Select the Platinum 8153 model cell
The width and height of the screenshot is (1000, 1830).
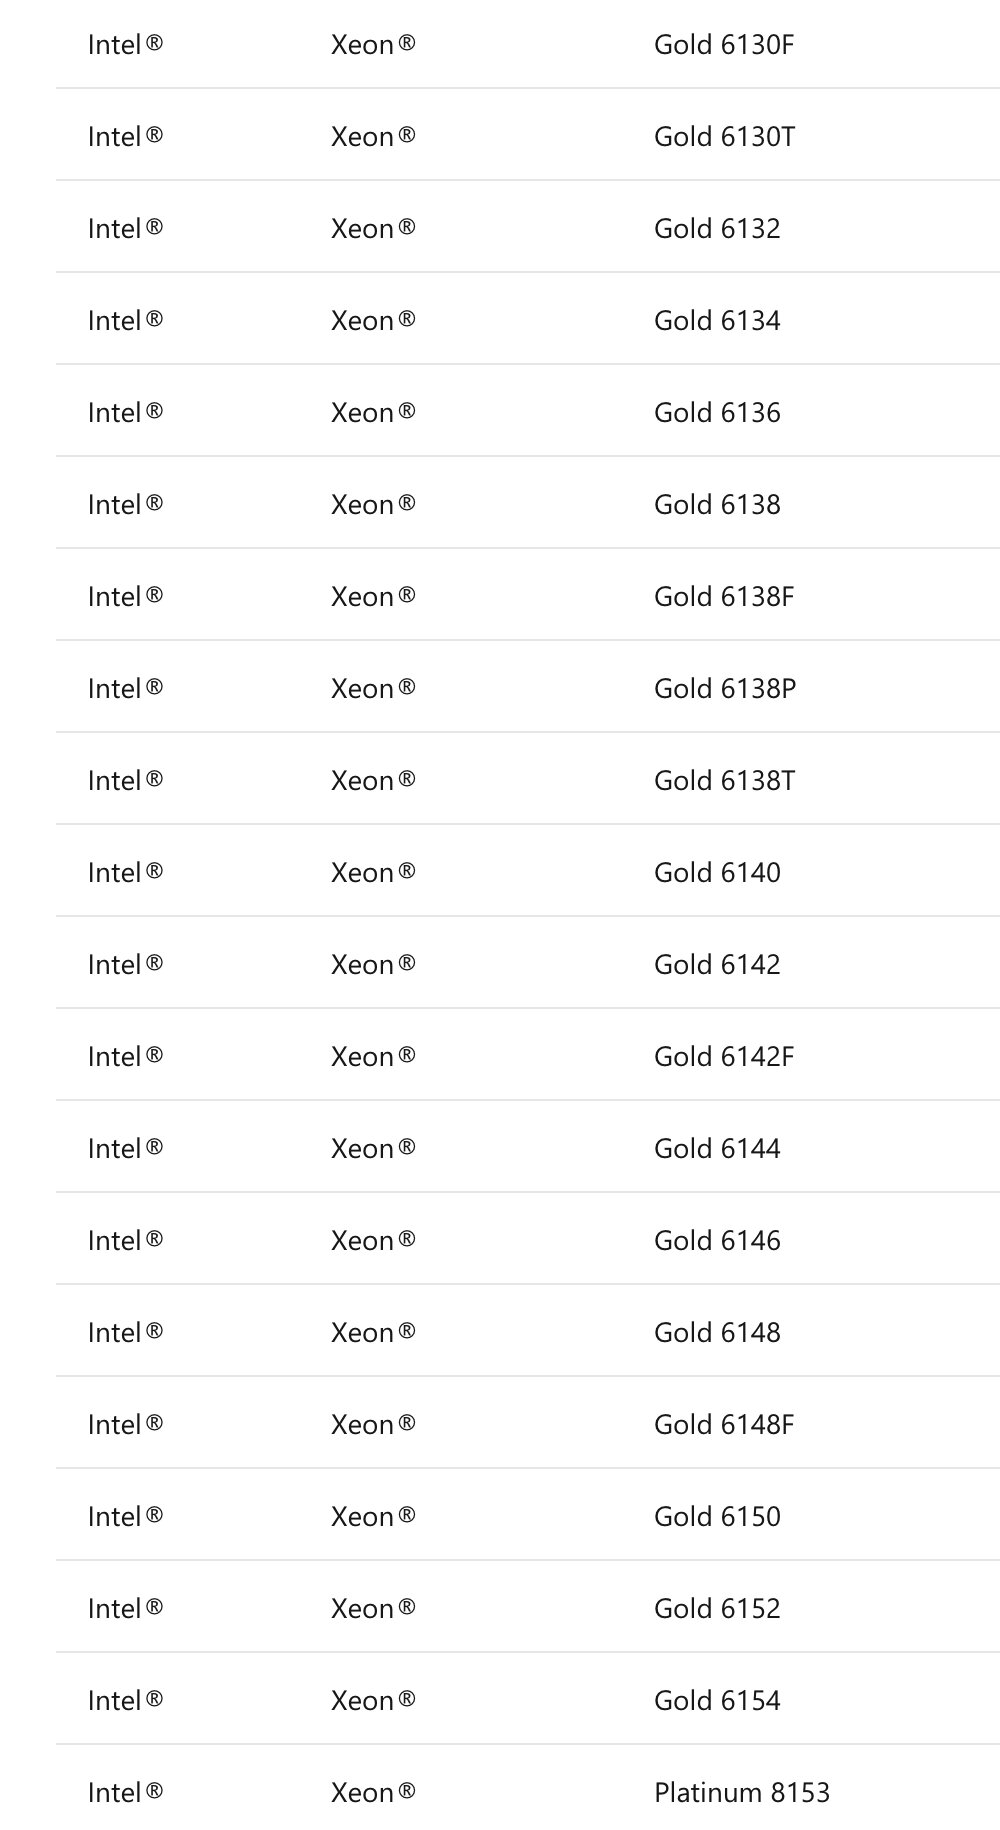pyautogui.click(x=742, y=1793)
